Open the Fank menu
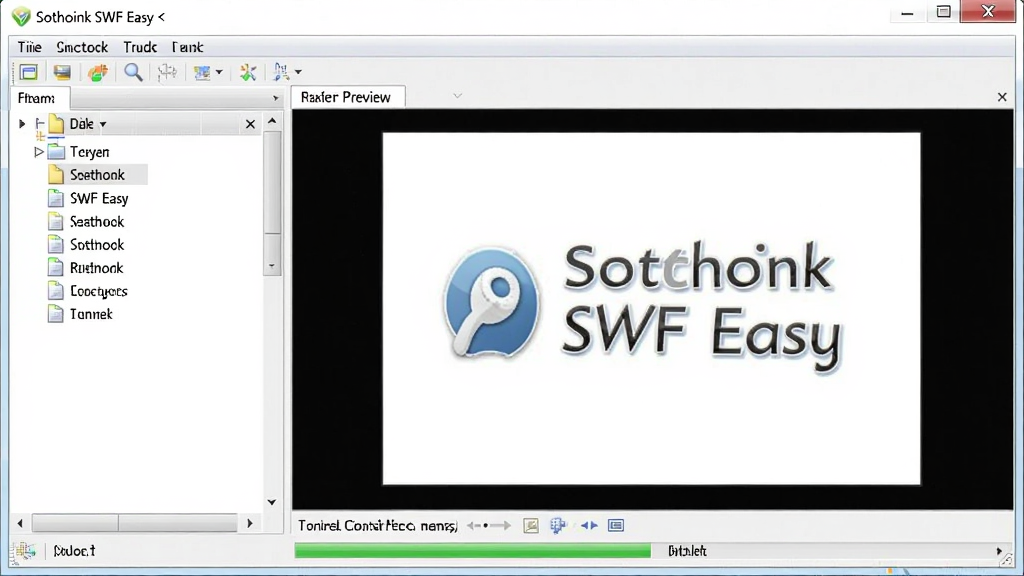1024x576 pixels. pyautogui.click(x=187, y=47)
